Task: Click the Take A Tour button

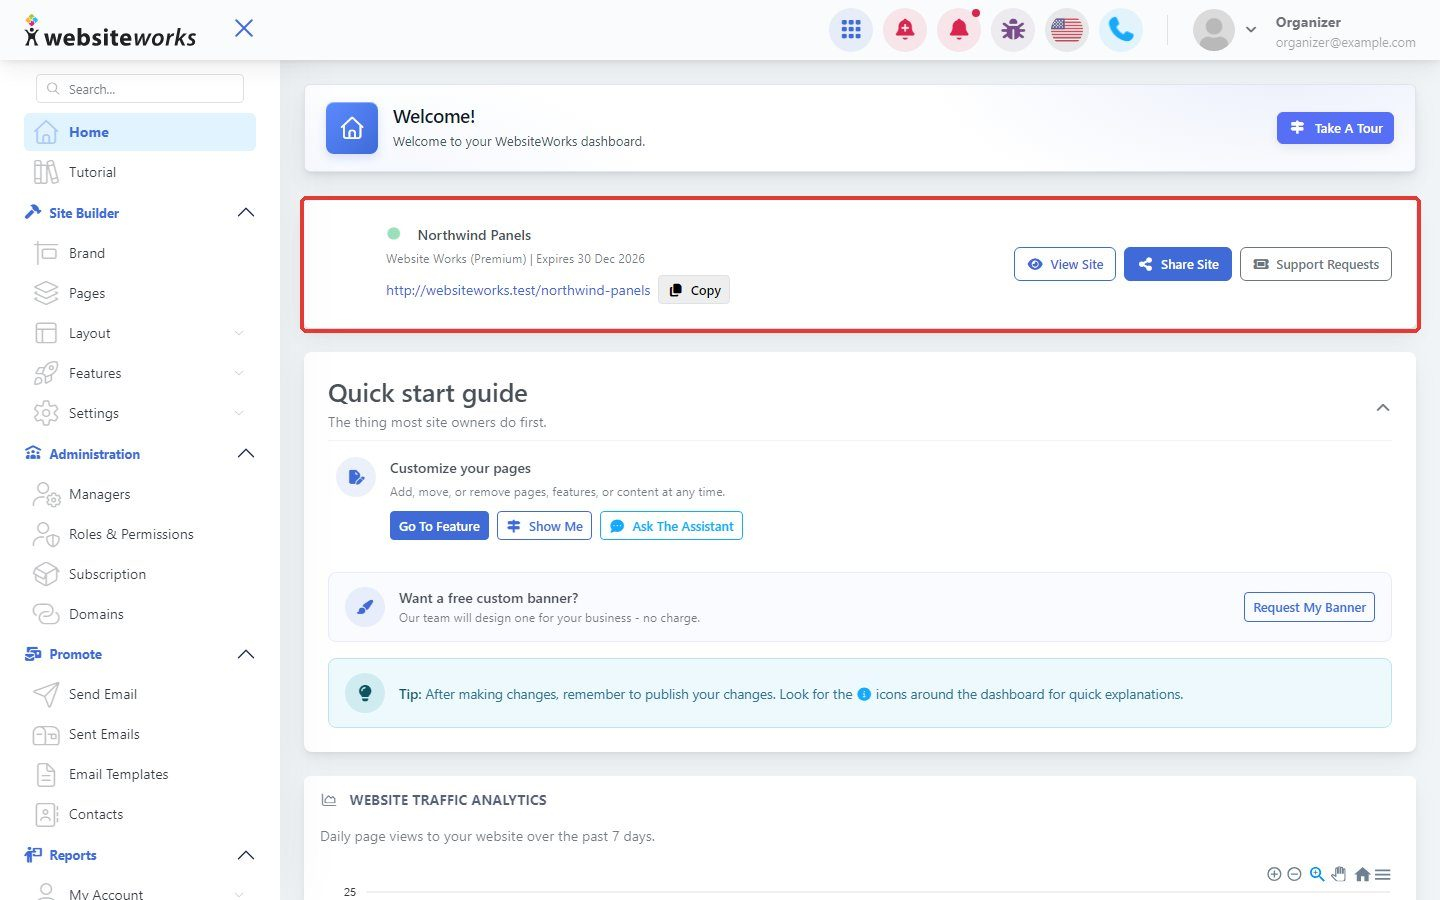Action: pyautogui.click(x=1335, y=128)
